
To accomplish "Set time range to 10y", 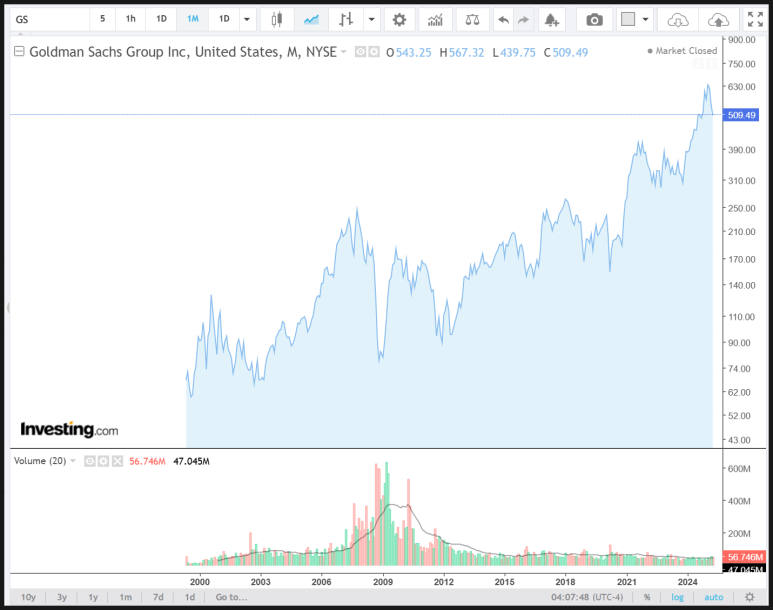I will point(28,597).
